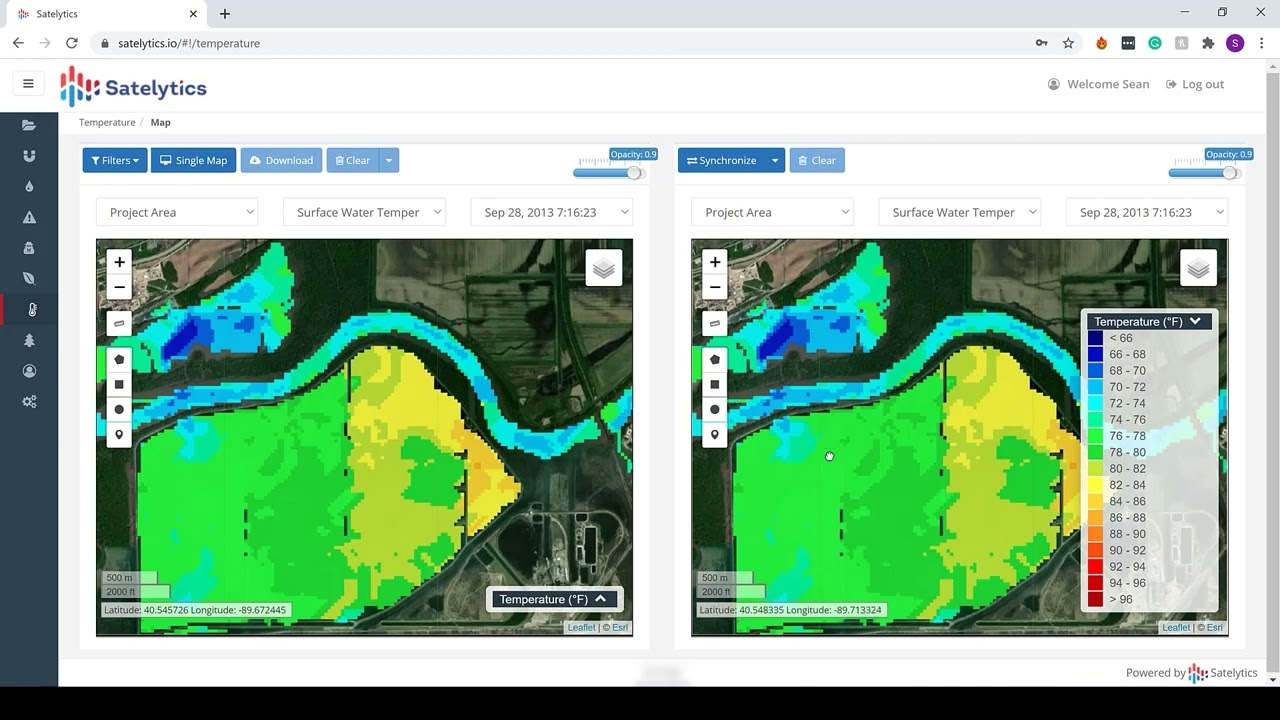Screen dimensions: 1280x720
Task: Select the polygon draw tool on left map
Action: pos(119,359)
